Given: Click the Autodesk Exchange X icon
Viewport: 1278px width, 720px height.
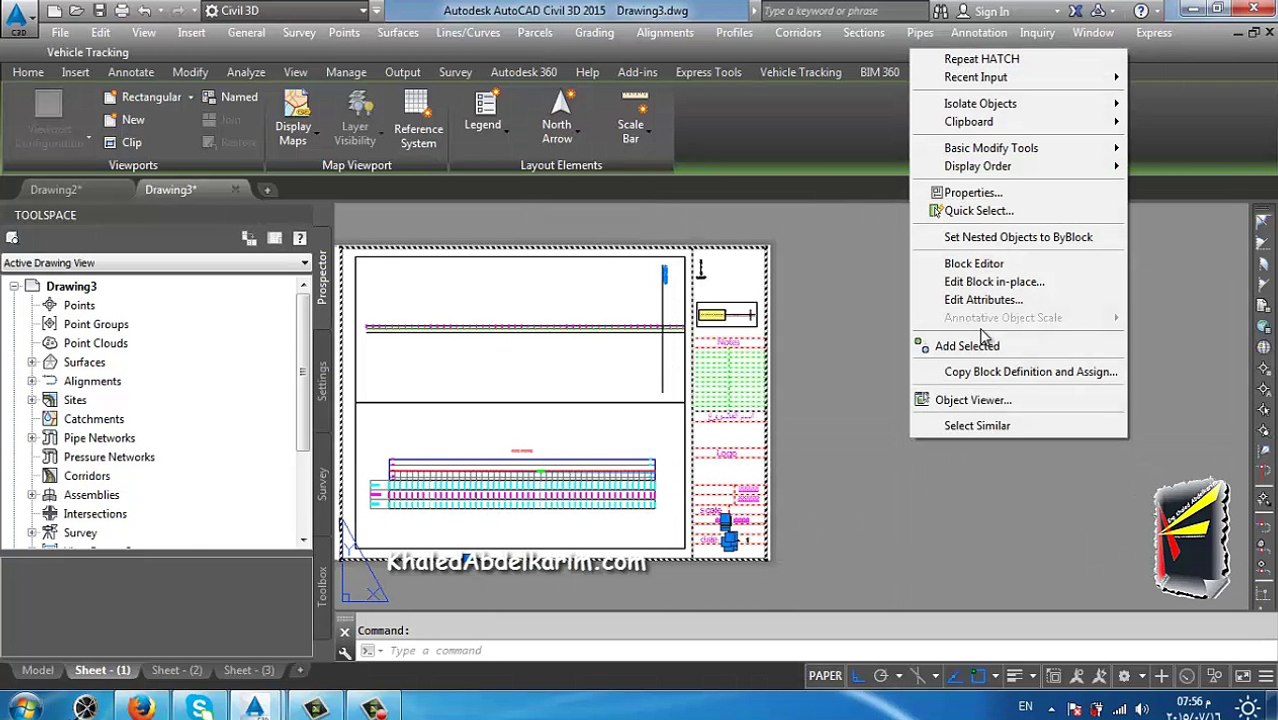Looking at the screenshot, I should (1075, 11).
